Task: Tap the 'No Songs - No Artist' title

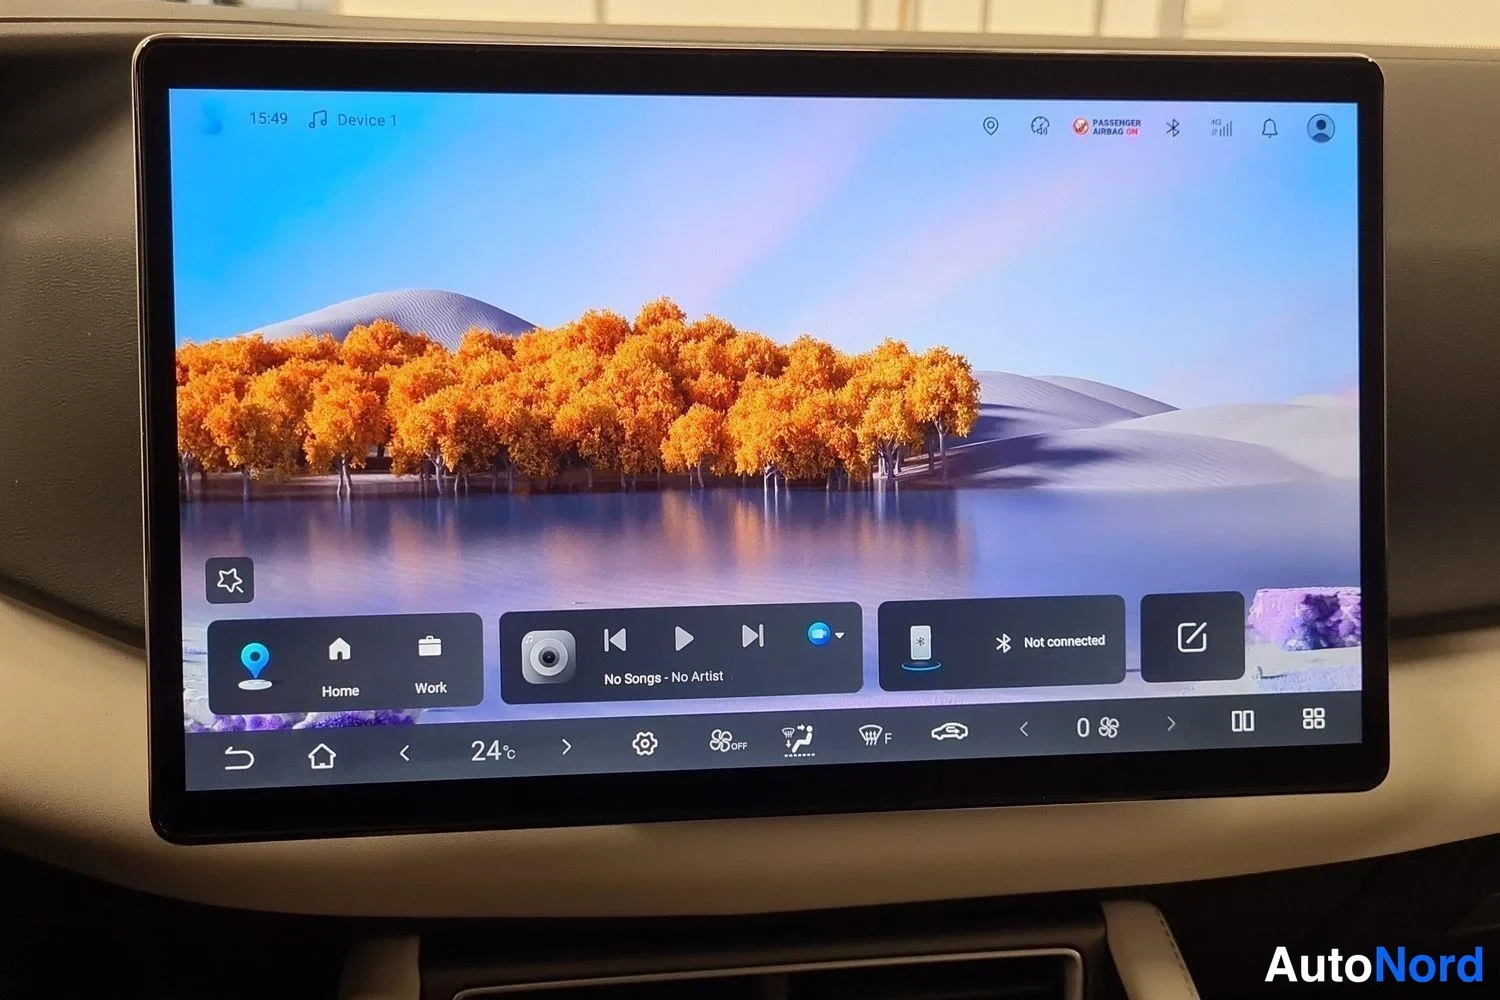Action: tap(663, 677)
